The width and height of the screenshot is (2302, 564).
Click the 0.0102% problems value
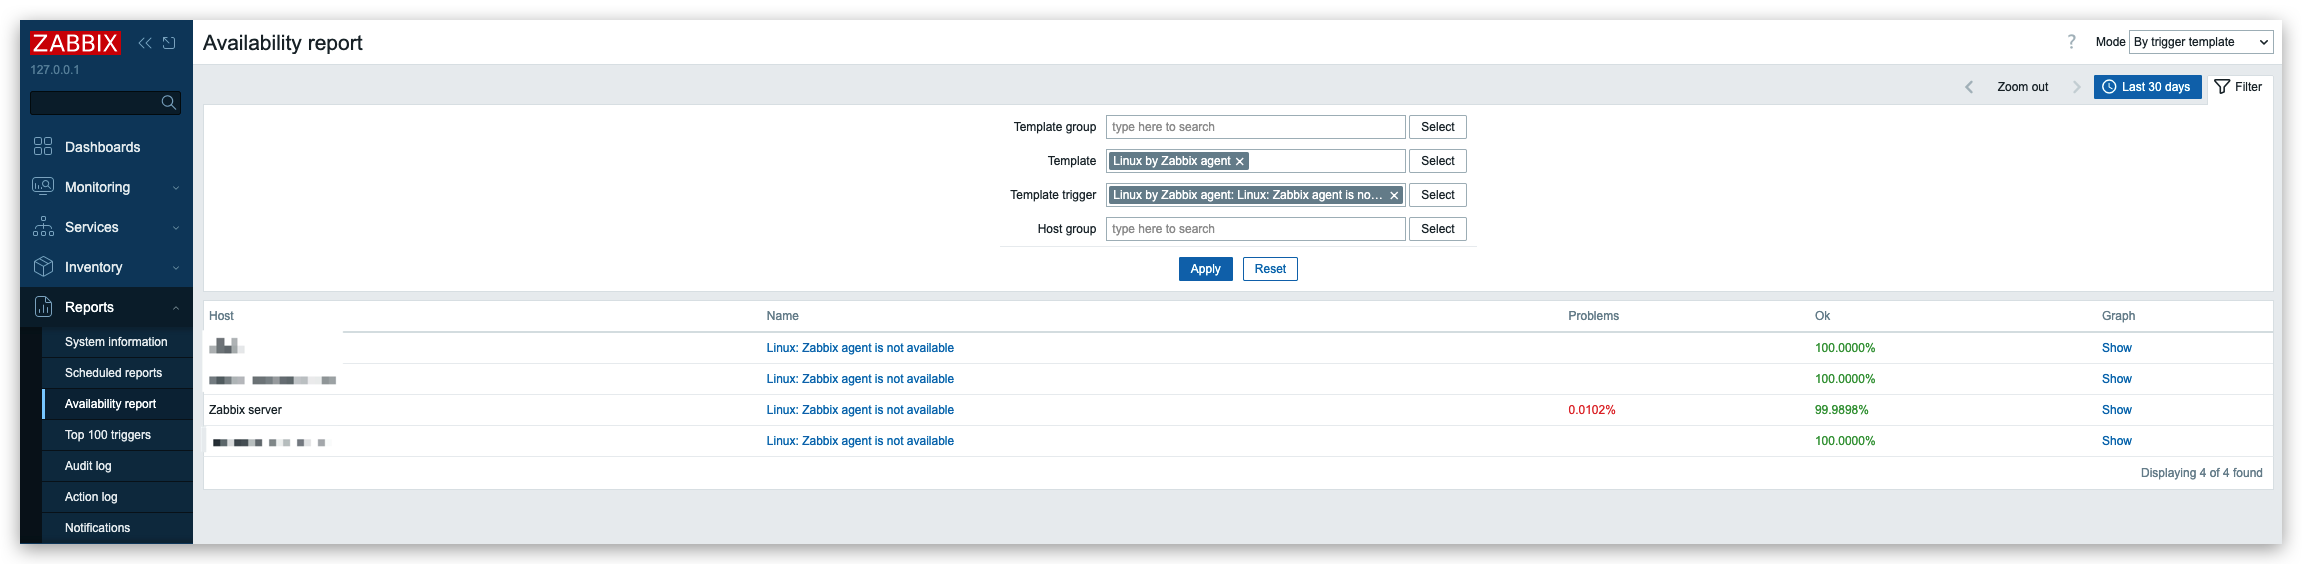[x=1591, y=410]
